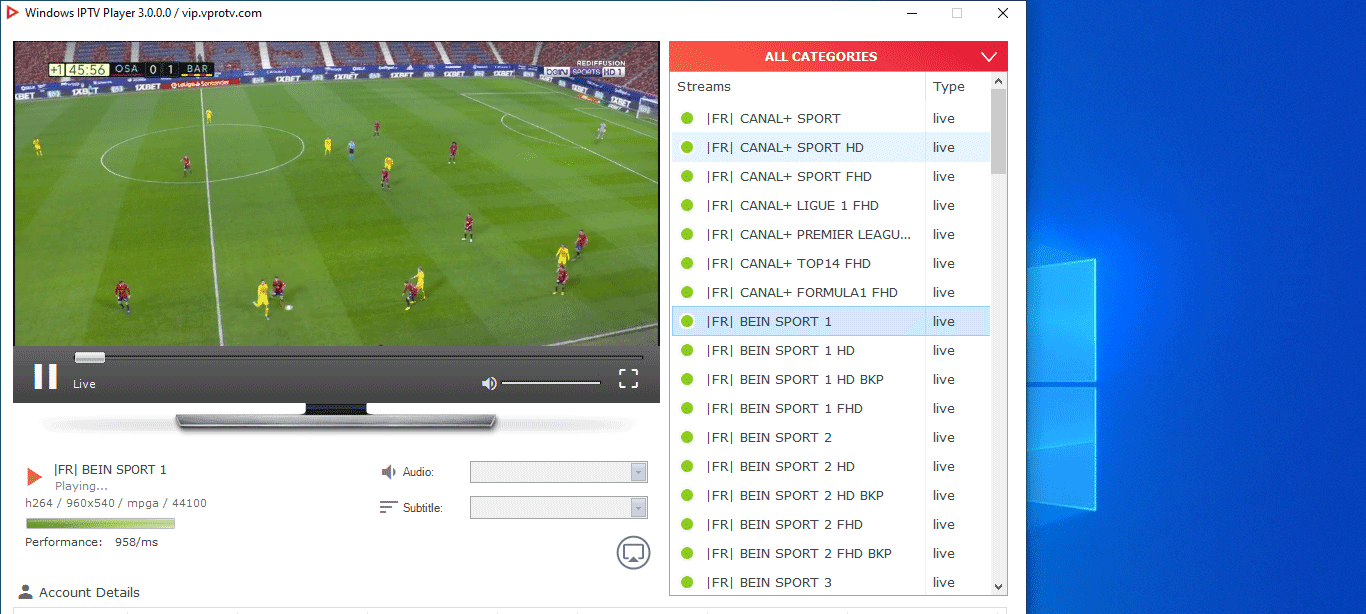Click the red play icon beside BEIN SPORT 1
Screen dimensions: 1366x614
tap(35, 477)
